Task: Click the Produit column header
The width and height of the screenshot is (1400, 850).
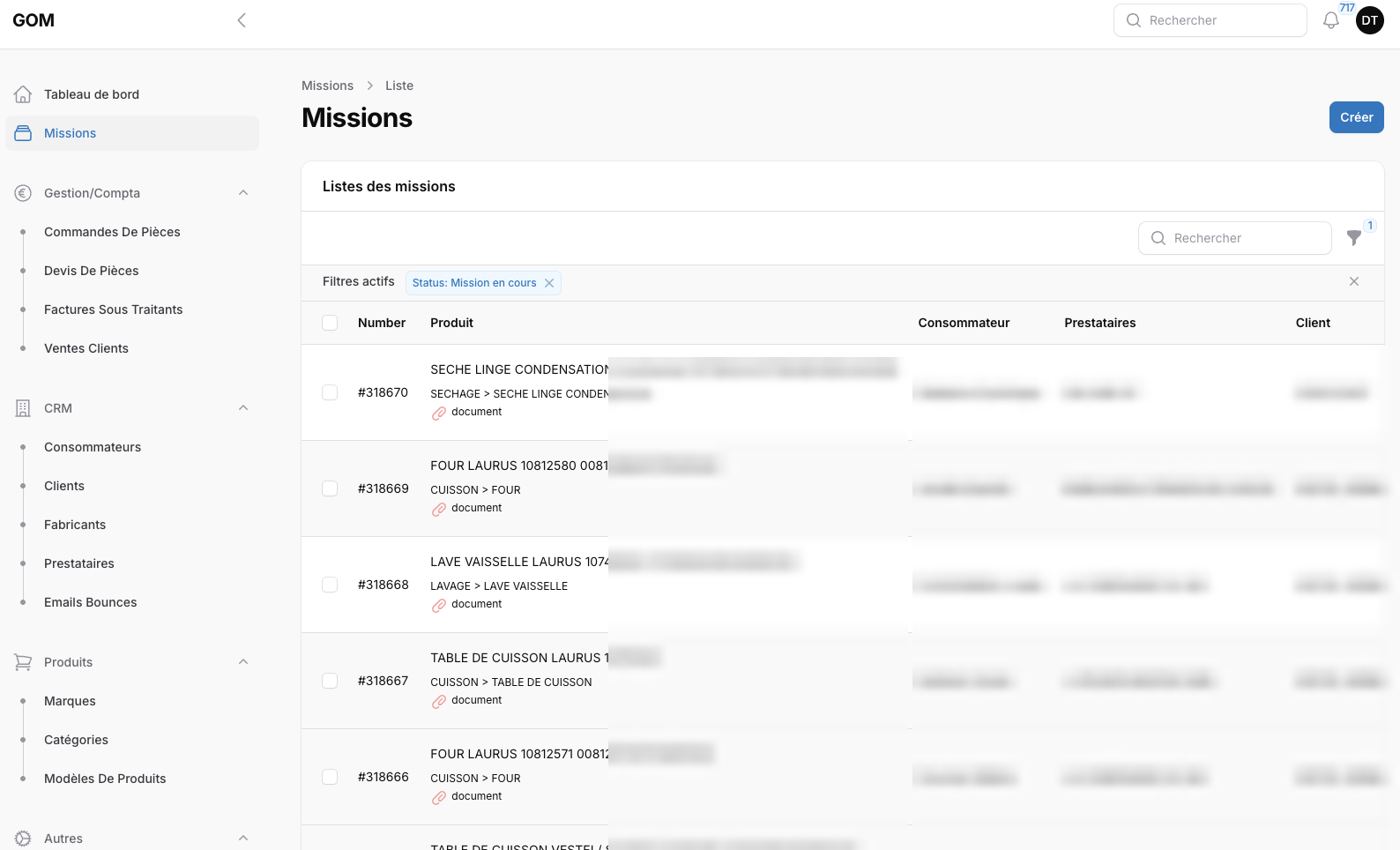Action: click(x=452, y=323)
